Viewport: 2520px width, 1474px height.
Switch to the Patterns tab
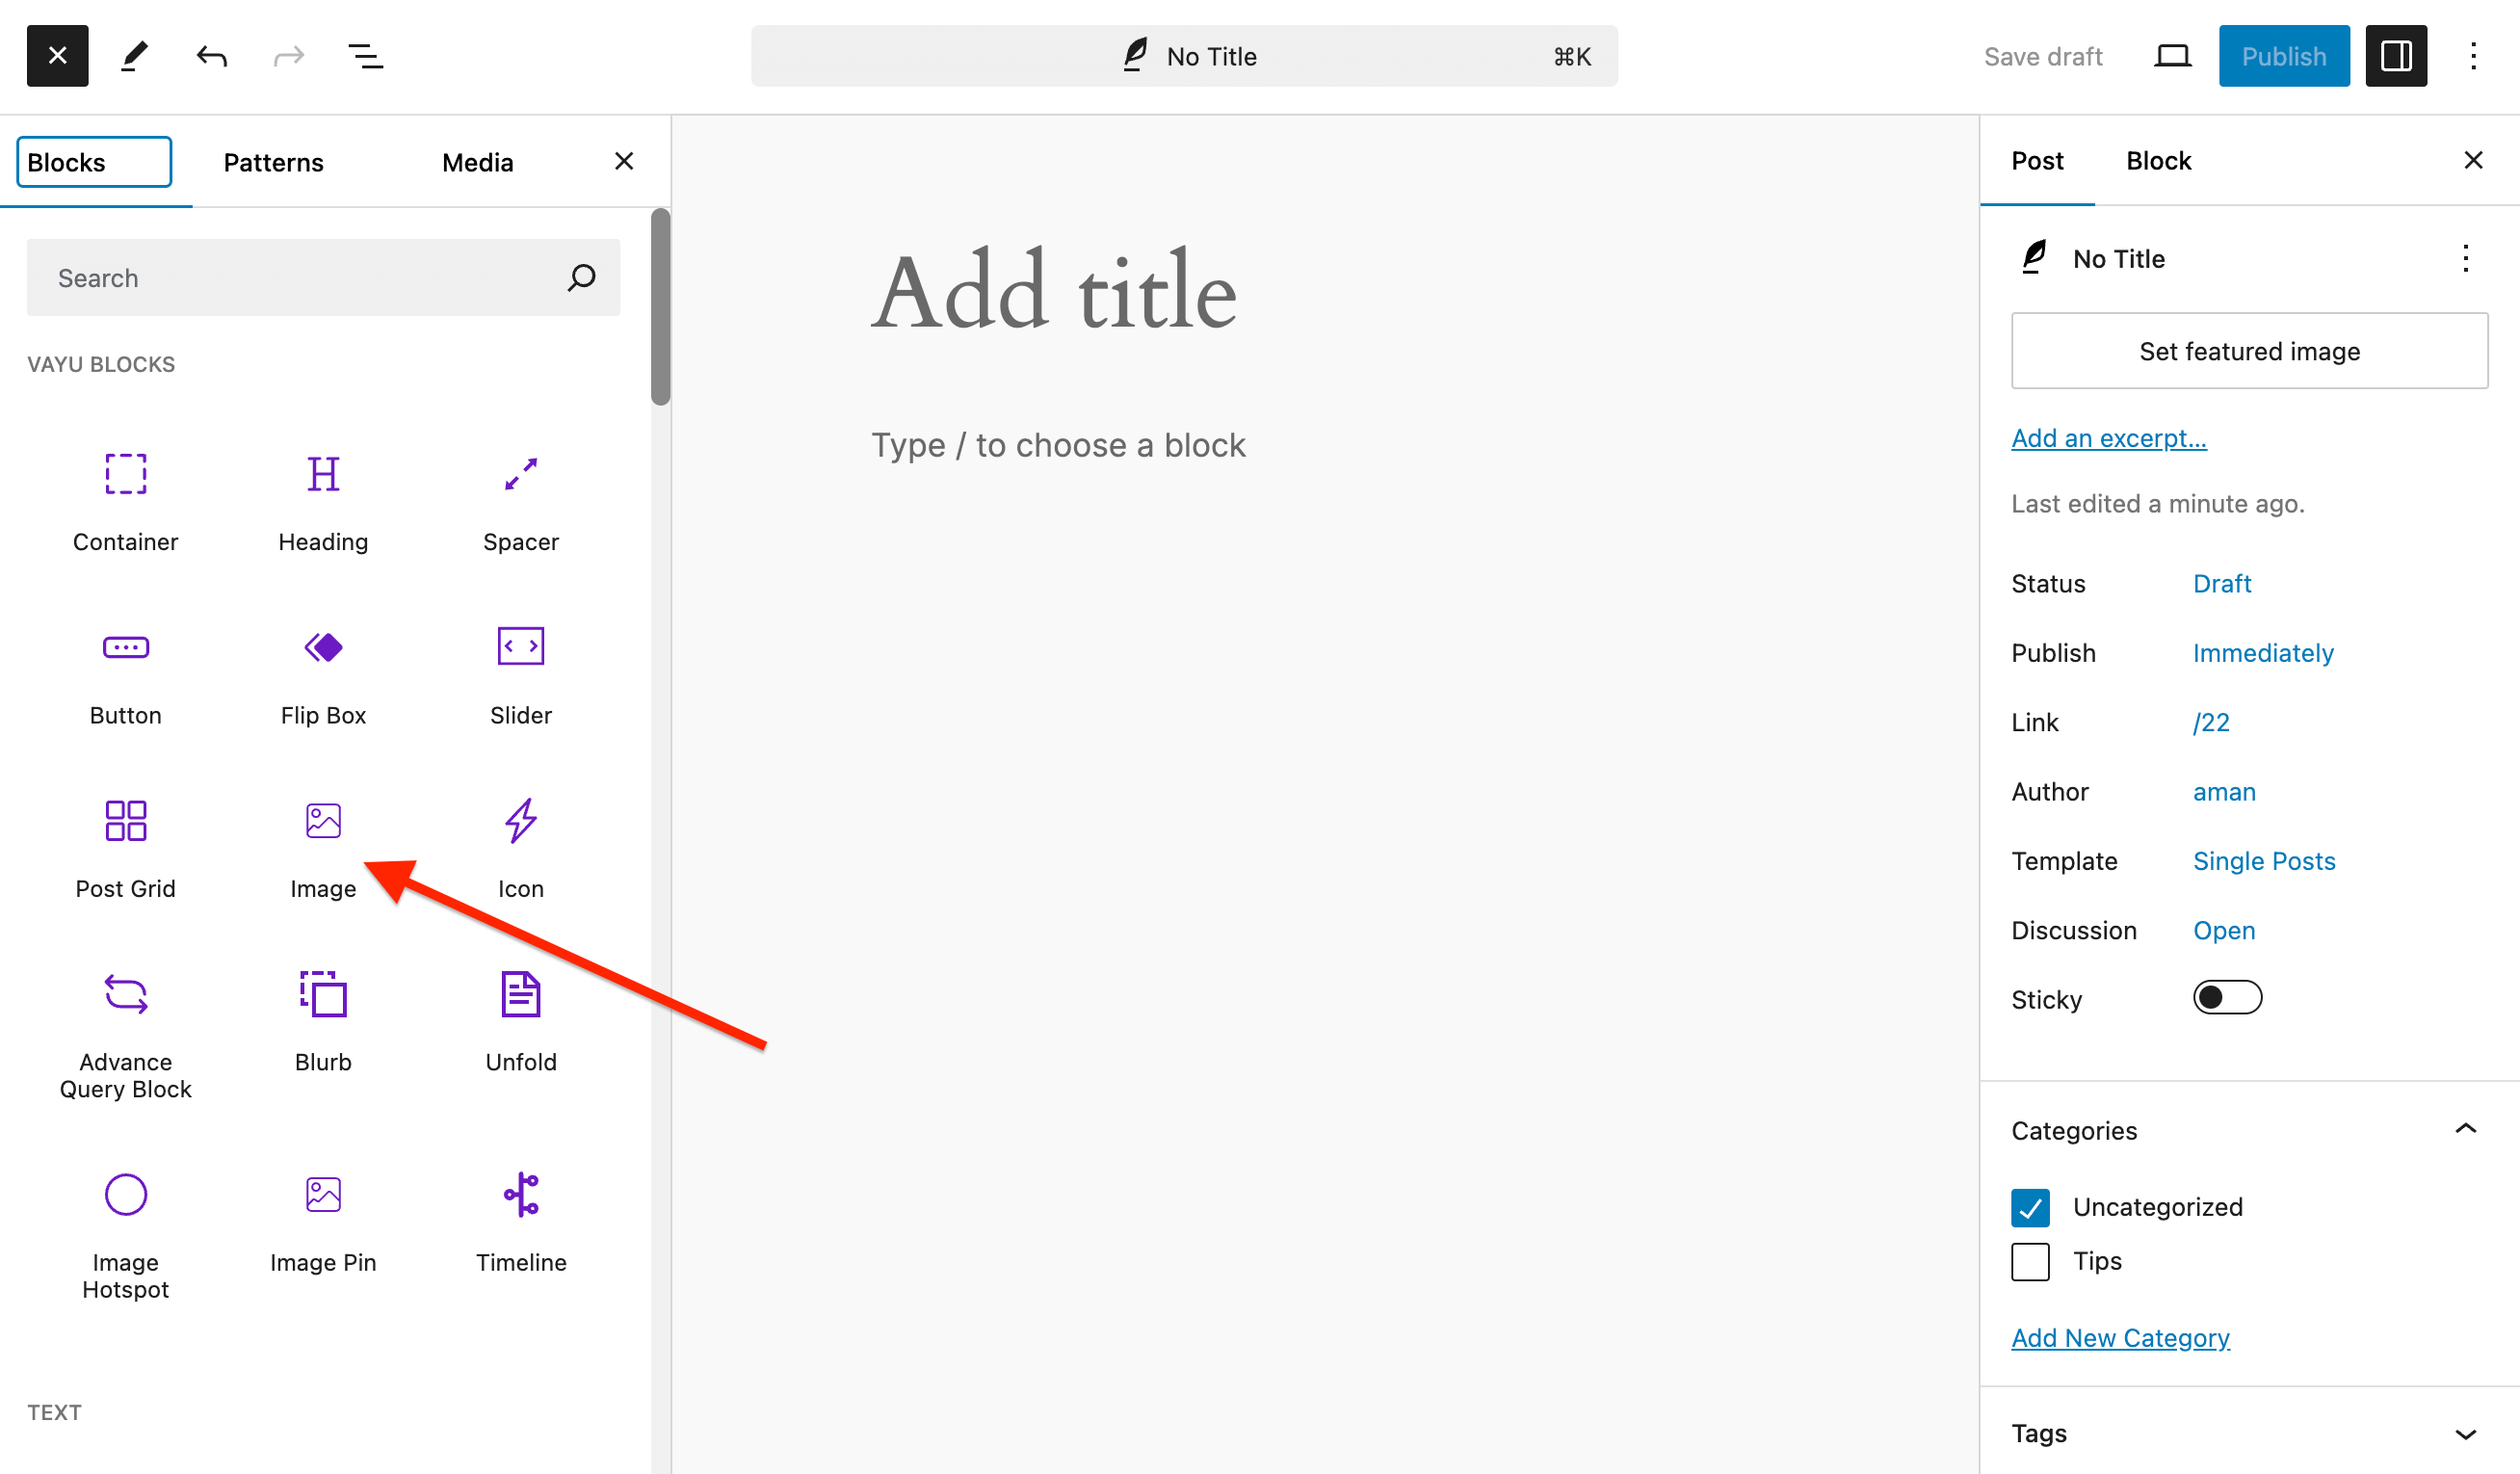[x=273, y=162]
